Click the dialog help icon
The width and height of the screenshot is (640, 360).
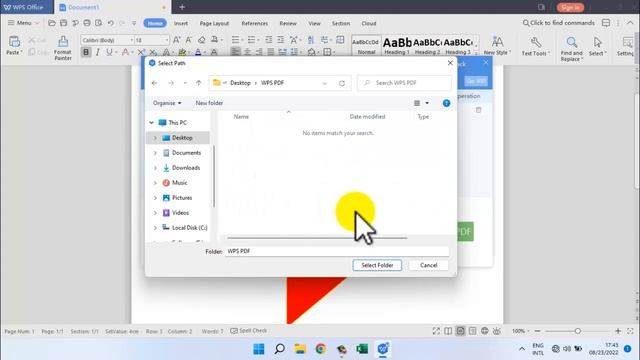[446, 103]
